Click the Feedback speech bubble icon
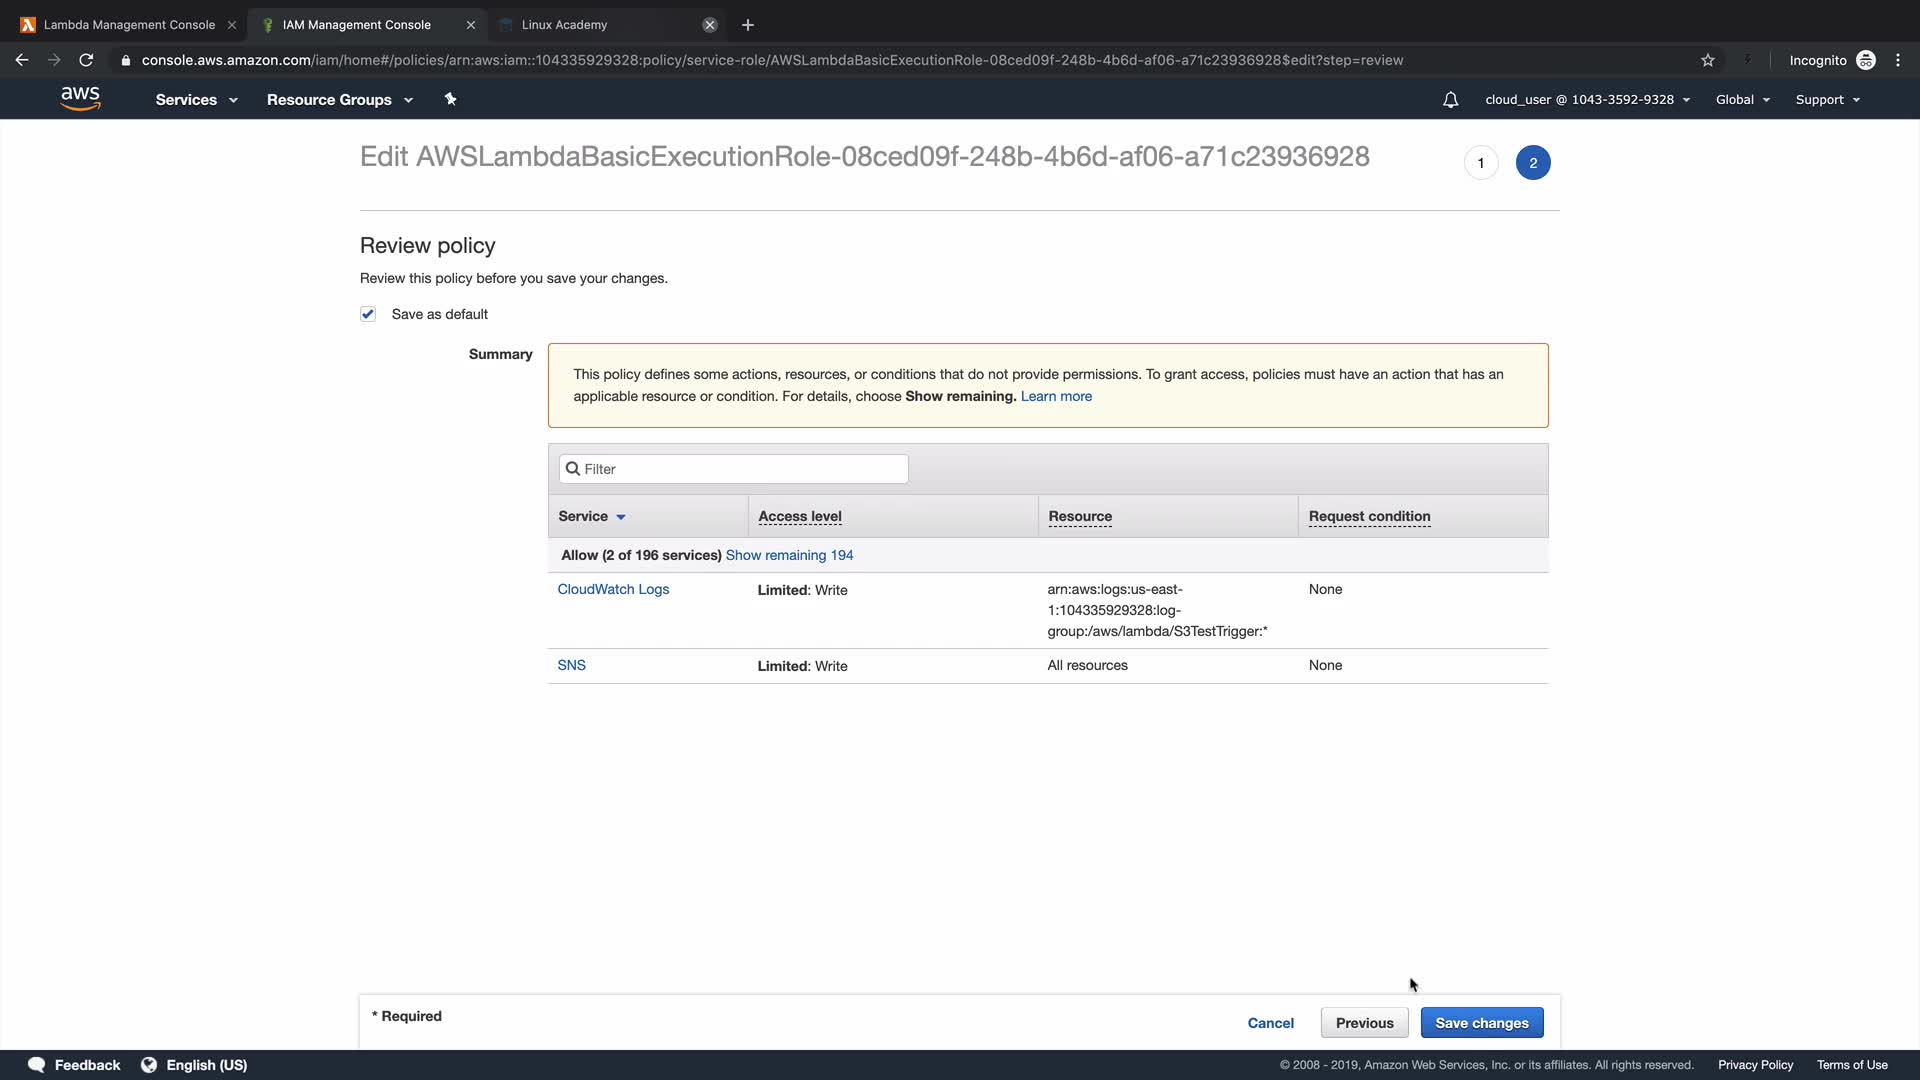This screenshot has width=1920, height=1080. click(x=37, y=1065)
